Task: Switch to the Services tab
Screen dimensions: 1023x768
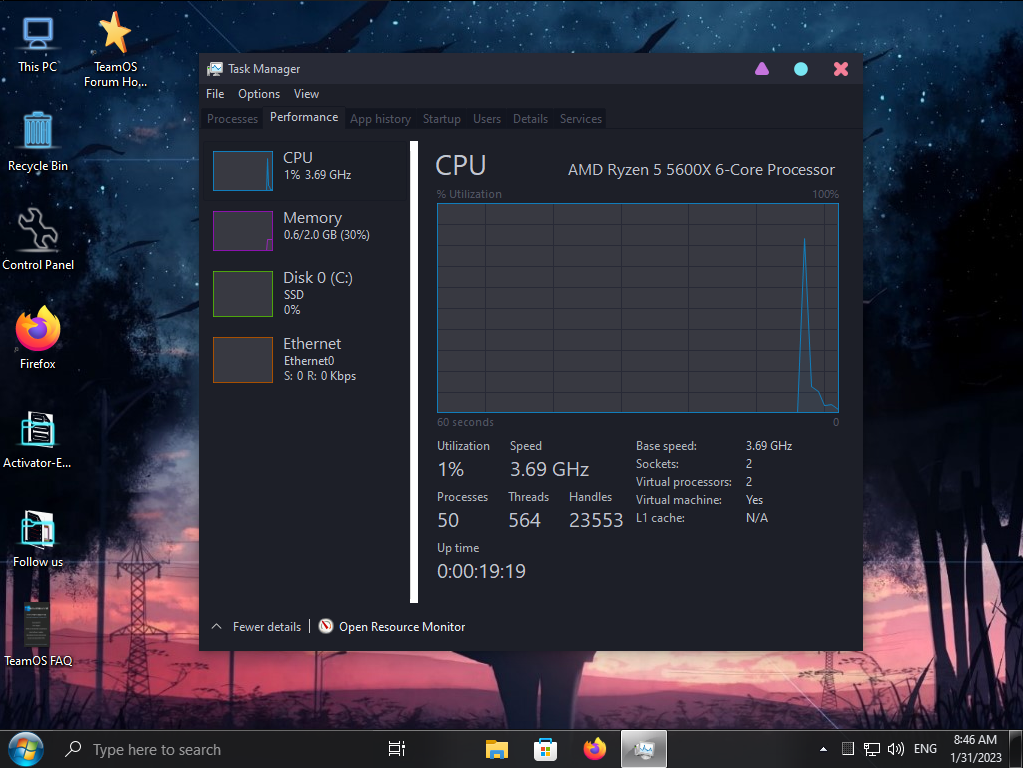Action: (x=581, y=119)
